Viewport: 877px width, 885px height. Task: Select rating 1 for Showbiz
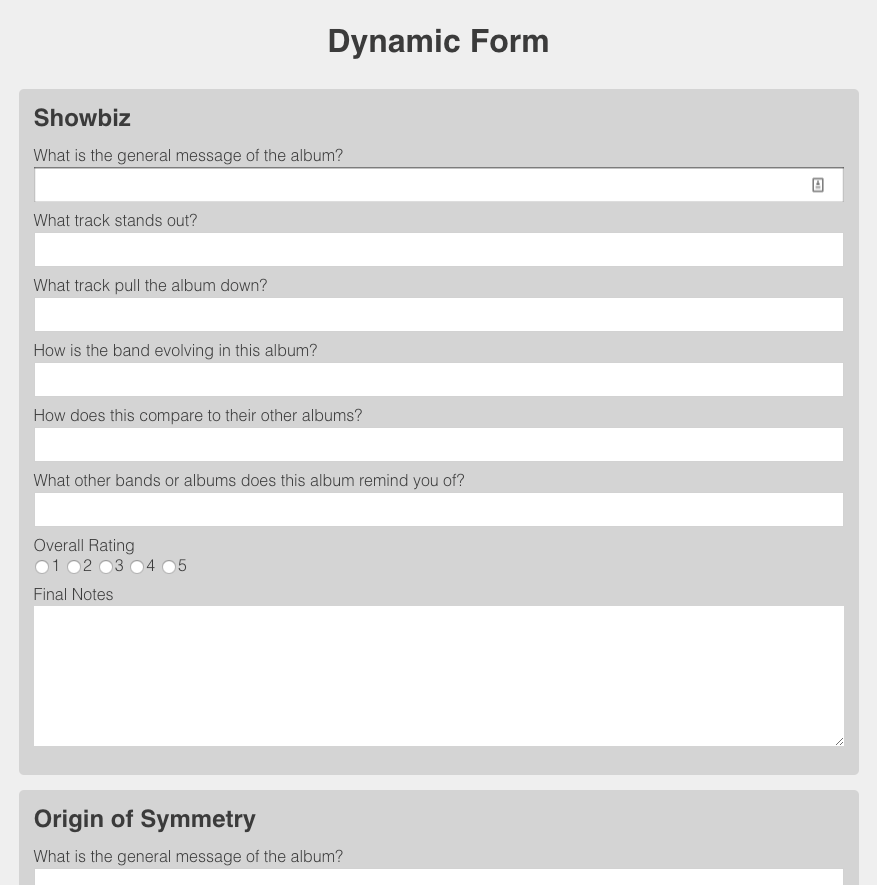point(42,566)
